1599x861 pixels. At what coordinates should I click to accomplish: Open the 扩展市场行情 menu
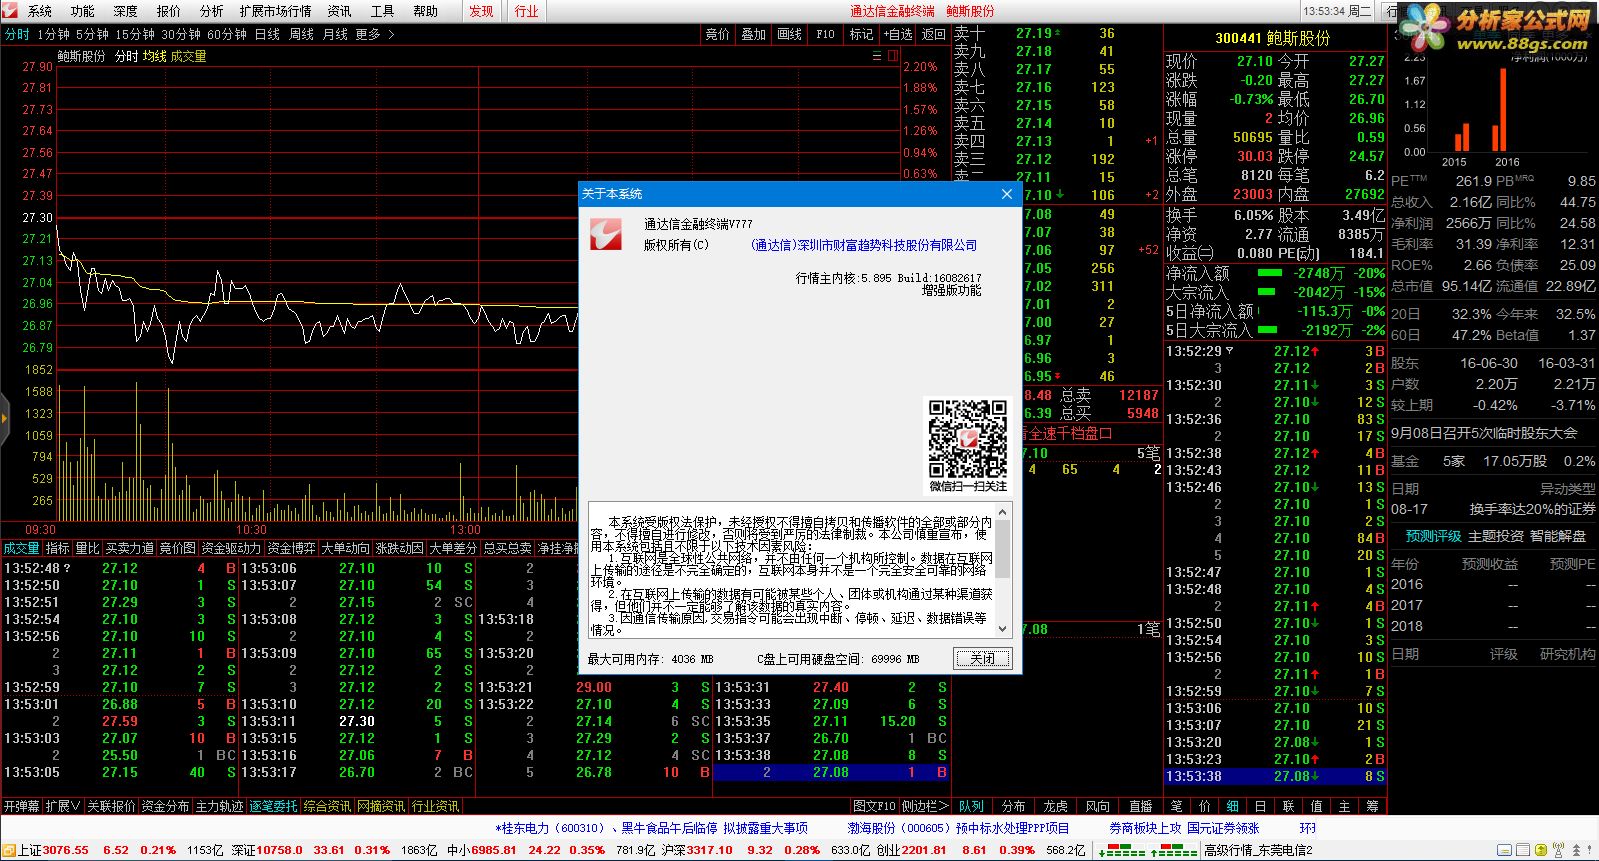coord(275,11)
